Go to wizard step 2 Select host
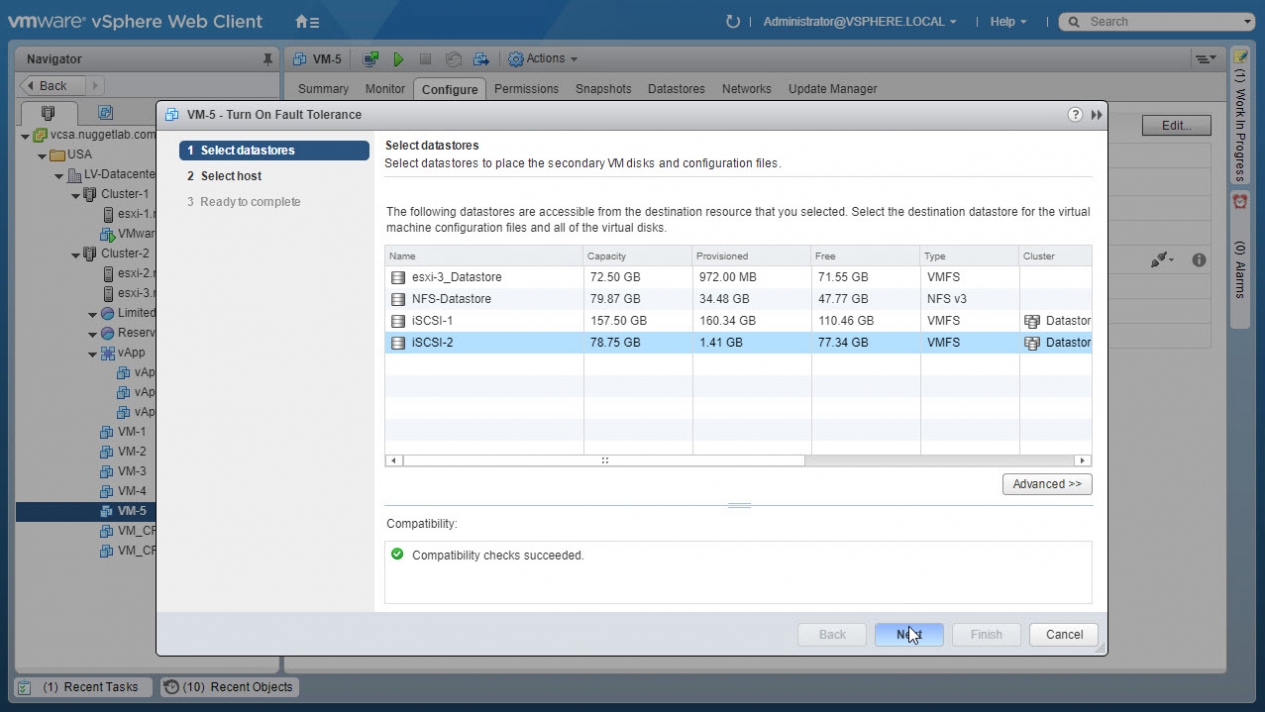 [231, 176]
